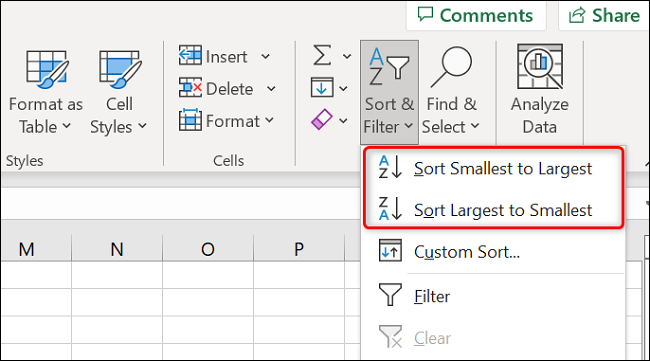This screenshot has height=361, width=650.
Task: Expand the AutoSum dropdown arrow
Action: [347, 56]
